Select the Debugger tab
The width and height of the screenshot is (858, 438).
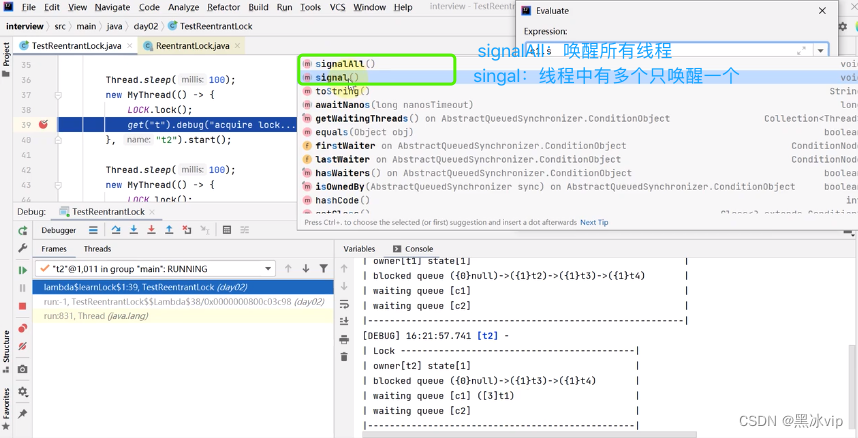pyautogui.click(x=59, y=230)
